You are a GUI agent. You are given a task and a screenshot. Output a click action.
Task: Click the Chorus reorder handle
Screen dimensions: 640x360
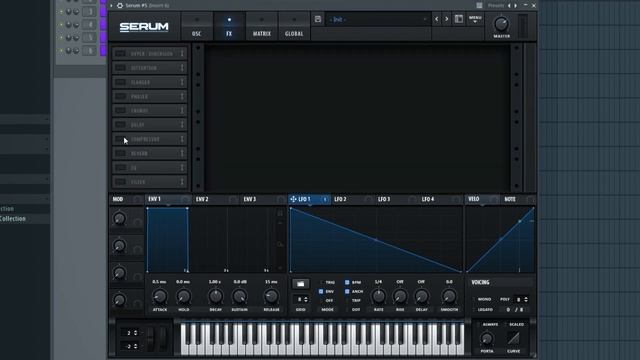[x=182, y=110]
